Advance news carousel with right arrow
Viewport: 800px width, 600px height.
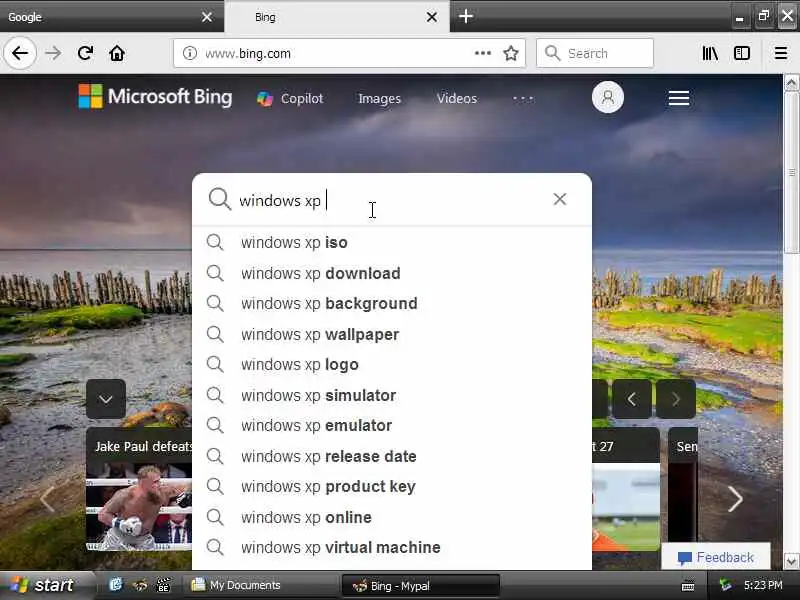(x=735, y=499)
